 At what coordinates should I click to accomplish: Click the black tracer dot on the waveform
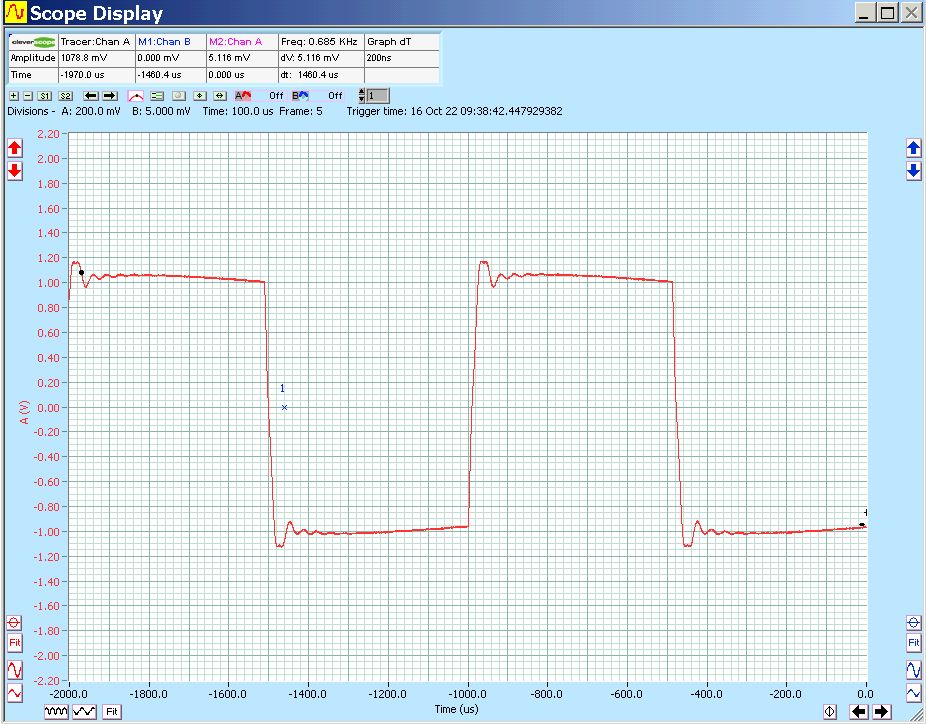click(81, 273)
